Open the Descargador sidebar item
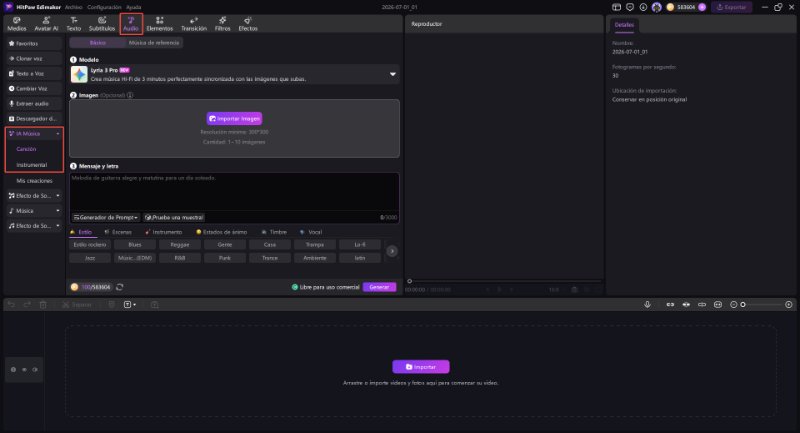Image resolution: width=800 pixels, height=433 pixels. 34,119
